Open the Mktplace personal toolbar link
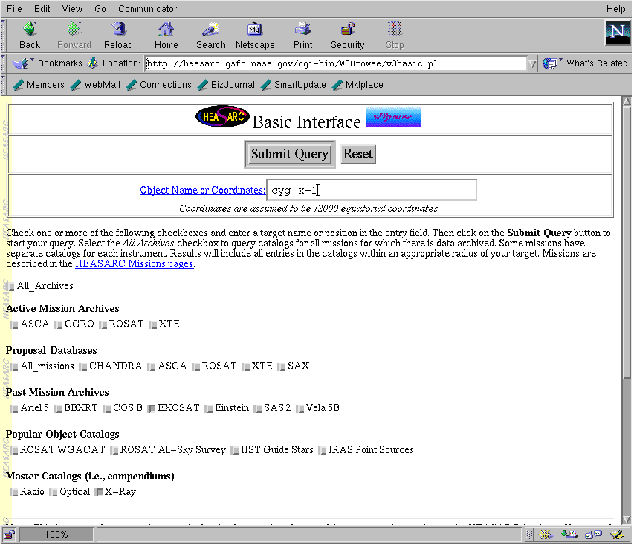 pos(358,85)
